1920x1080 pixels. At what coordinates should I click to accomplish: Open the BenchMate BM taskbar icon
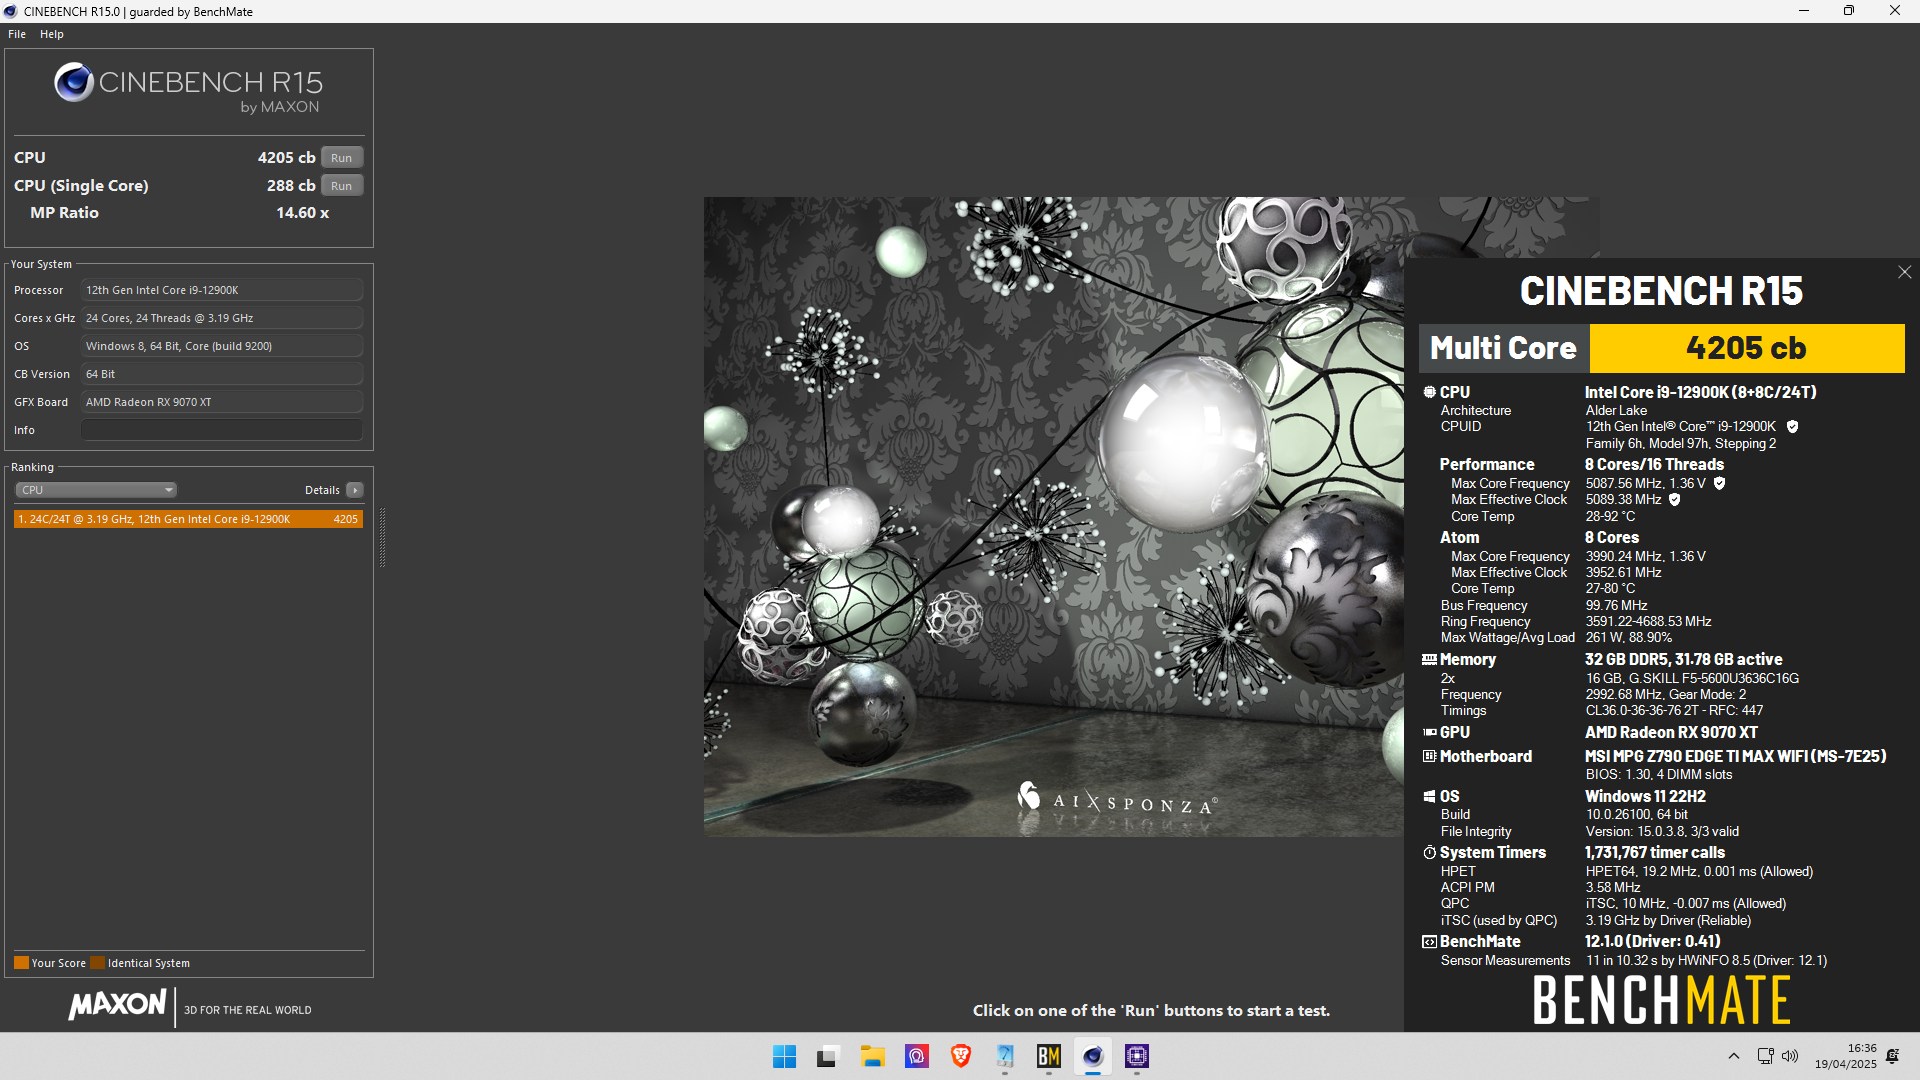coord(1048,1056)
